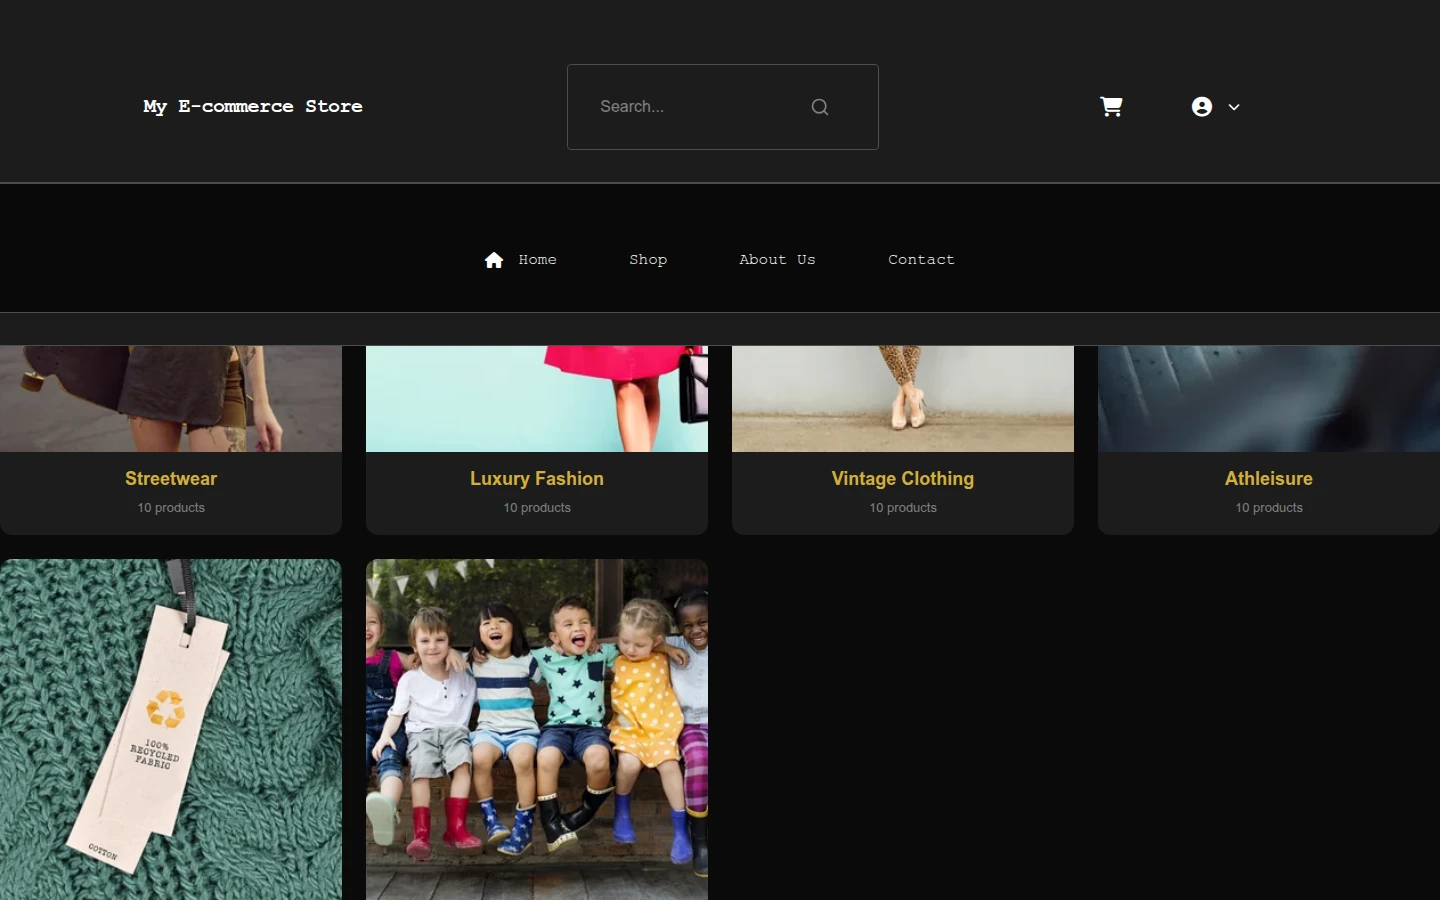1440x900 pixels.
Task: Click the My E-commerce Store logo
Action: tap(253, 106)
